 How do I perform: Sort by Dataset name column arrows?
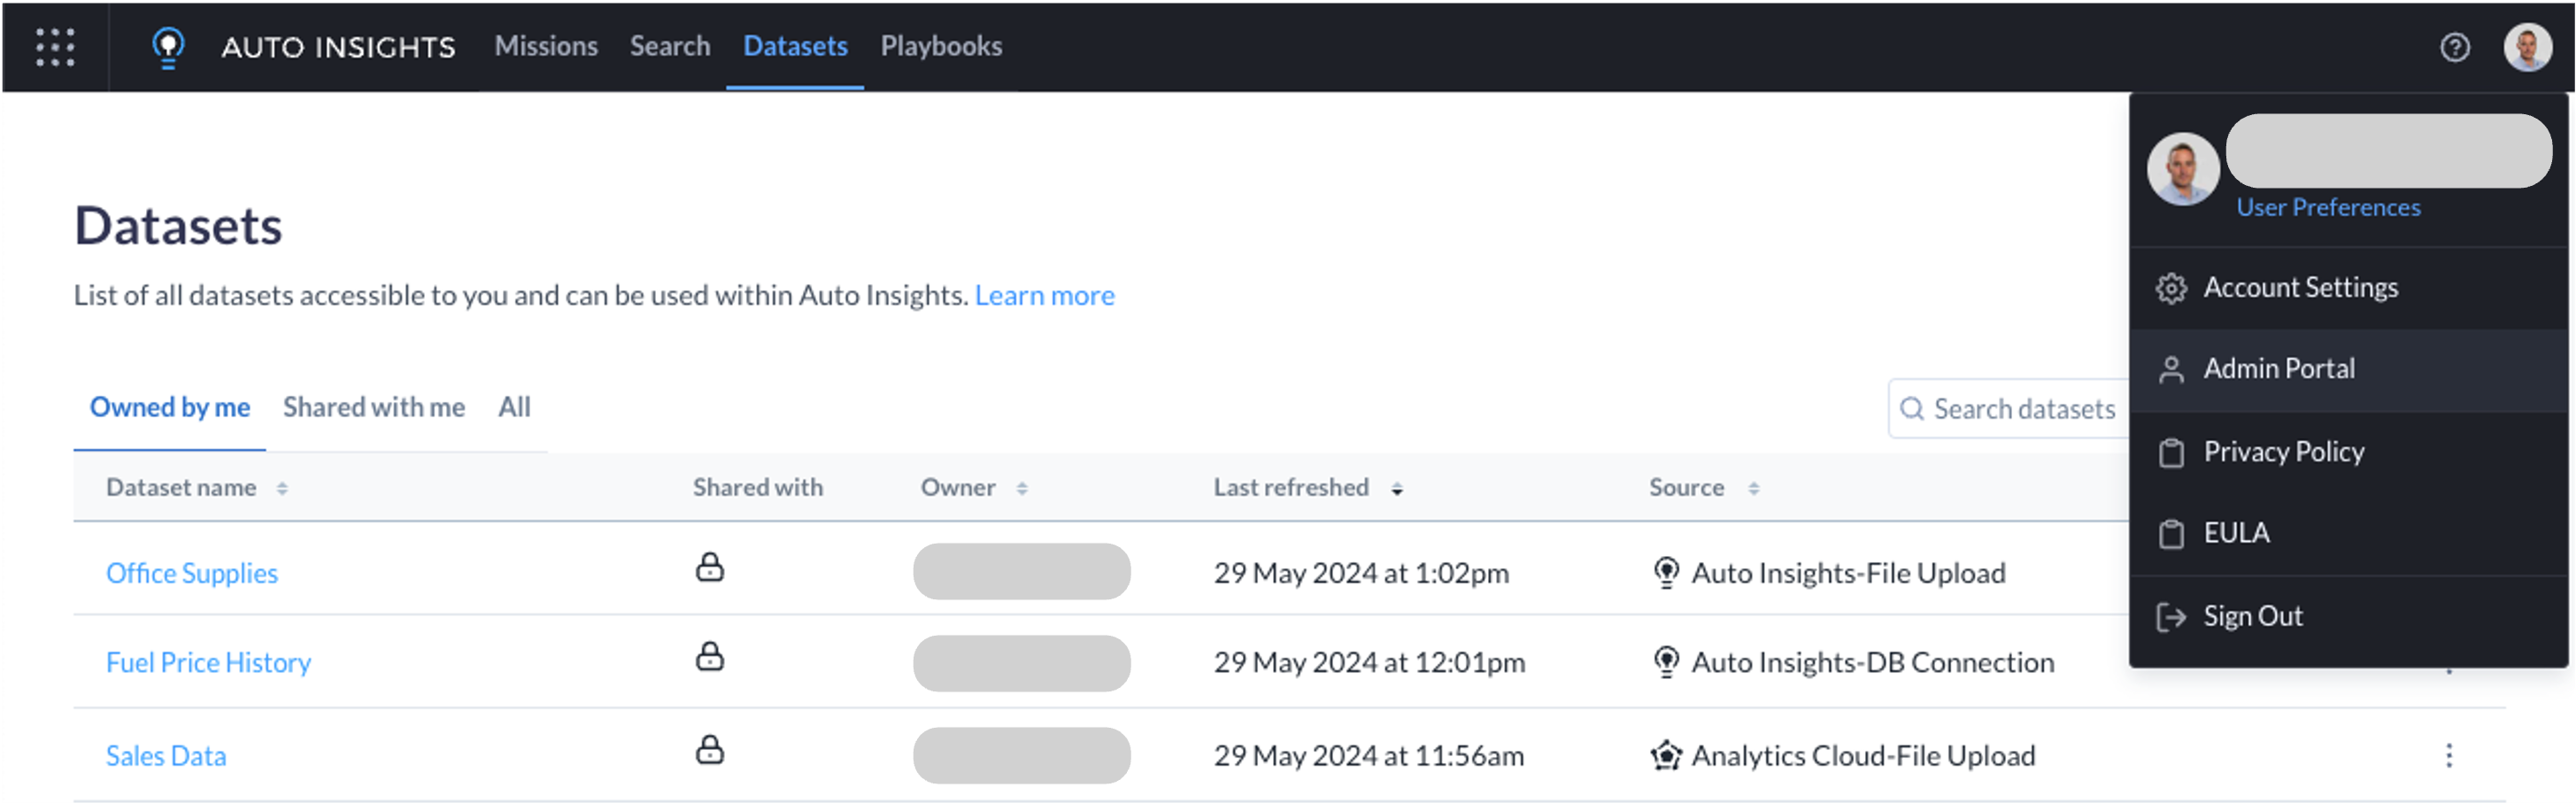click(x=282, y=488)
